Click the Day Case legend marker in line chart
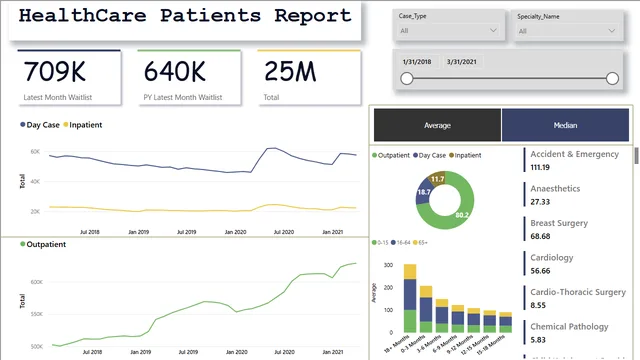 pos(23,124)
